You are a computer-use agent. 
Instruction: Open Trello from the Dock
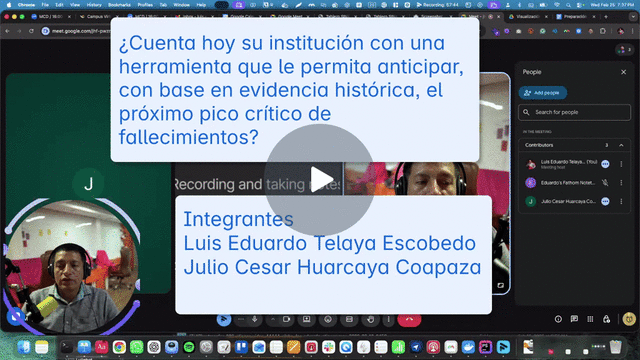241,347
